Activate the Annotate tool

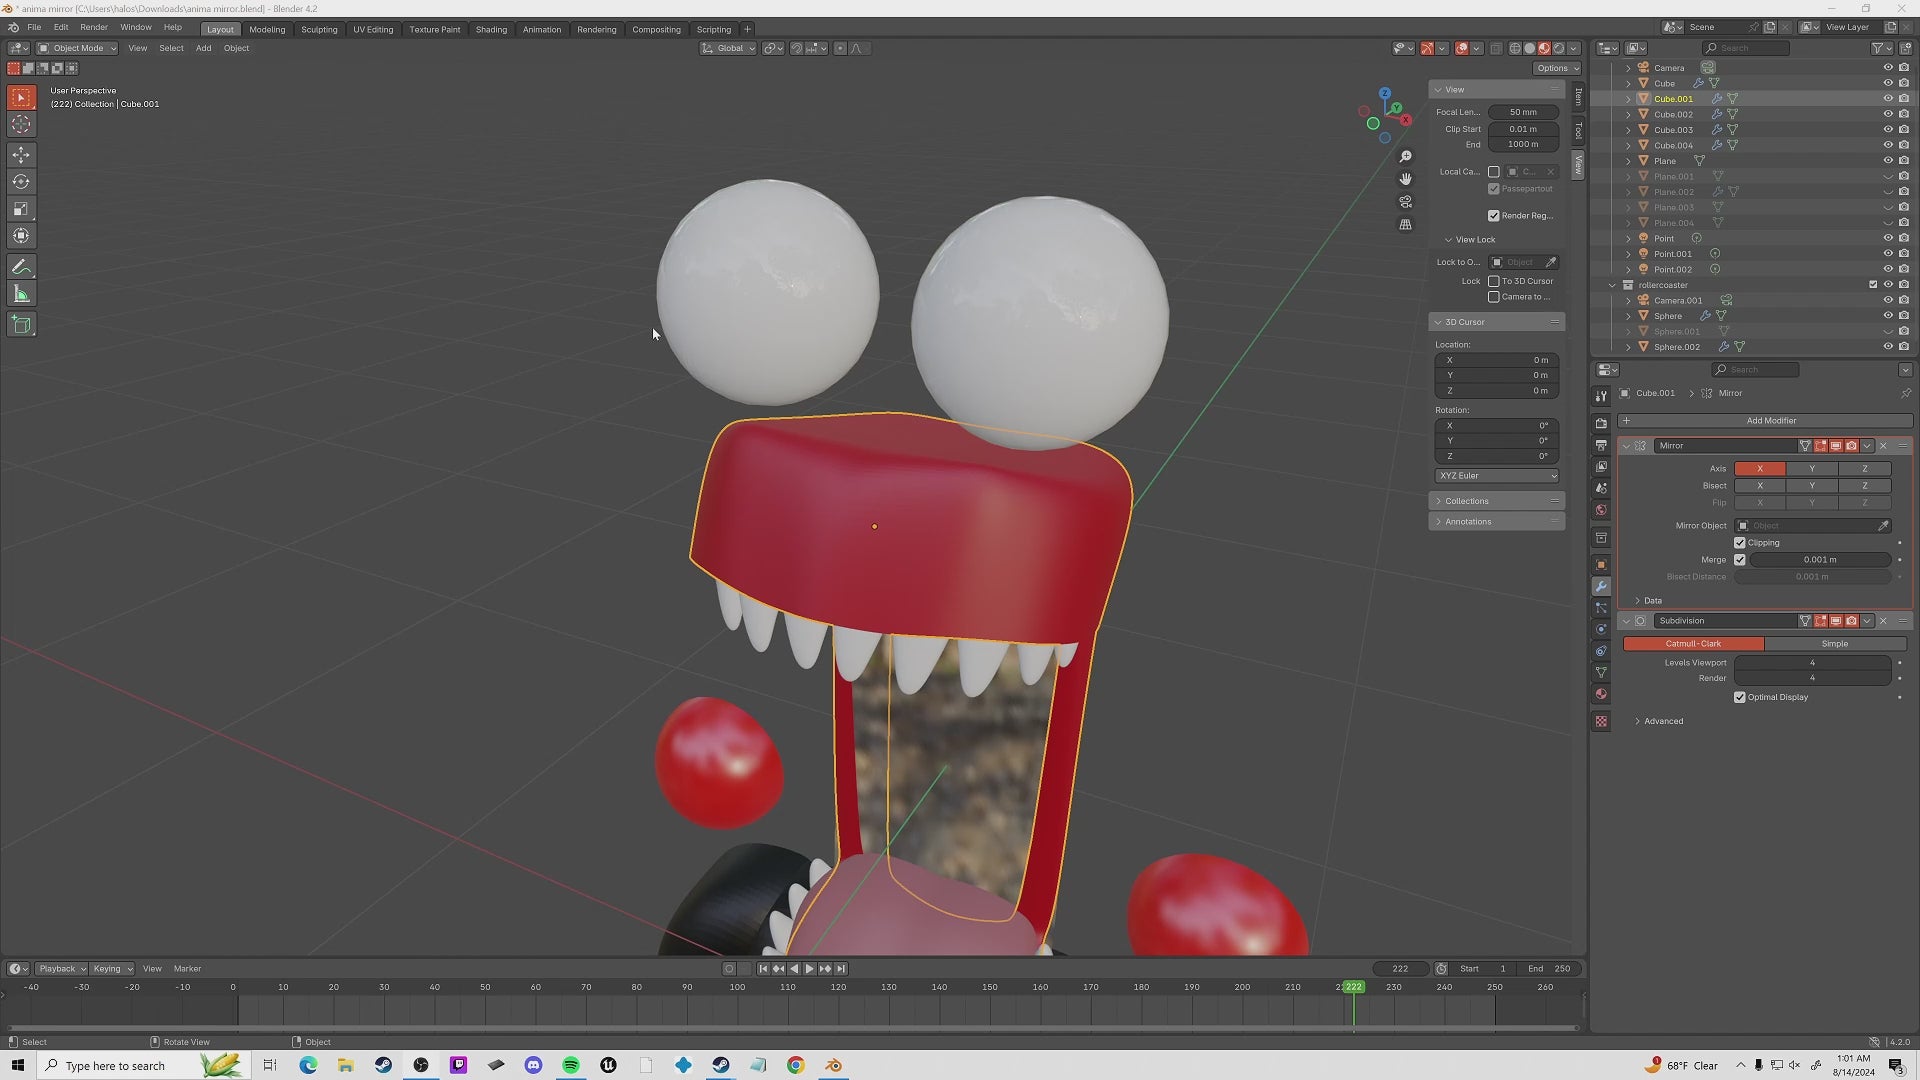(x=21, y=267)
